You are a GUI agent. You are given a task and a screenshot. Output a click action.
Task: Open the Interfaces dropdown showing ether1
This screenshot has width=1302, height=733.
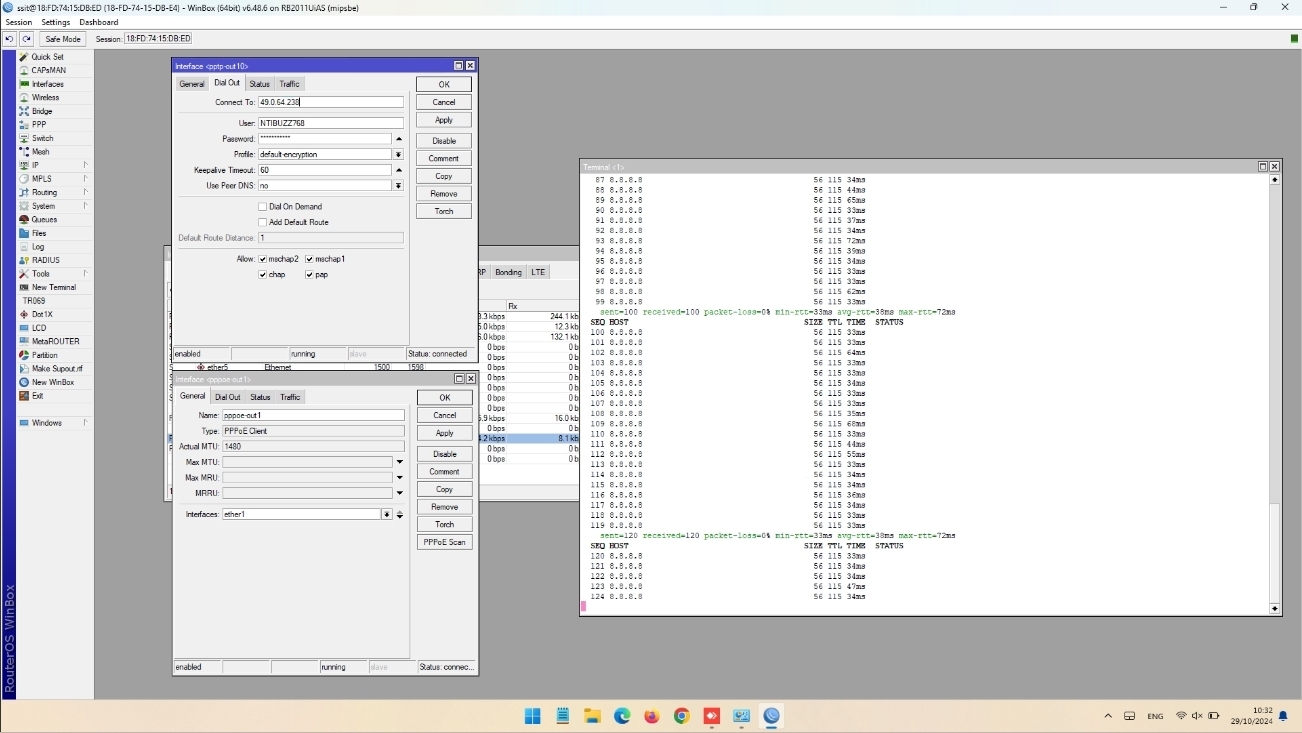click(x=387, y=514)
